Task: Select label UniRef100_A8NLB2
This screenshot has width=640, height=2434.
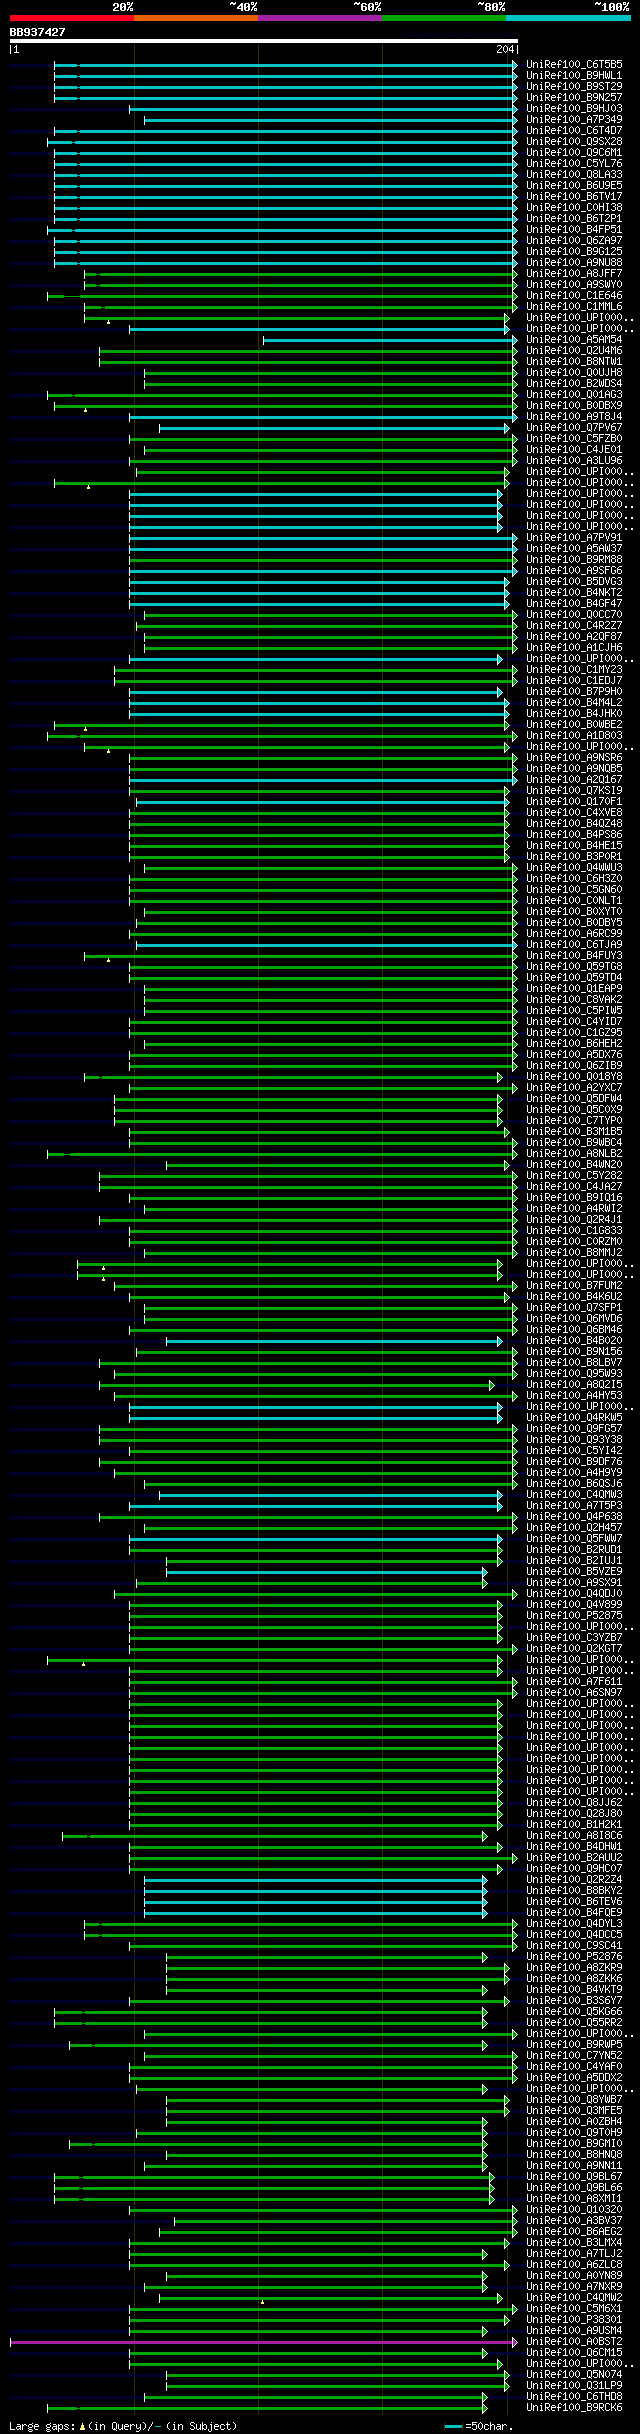Action: (574, 1154)
